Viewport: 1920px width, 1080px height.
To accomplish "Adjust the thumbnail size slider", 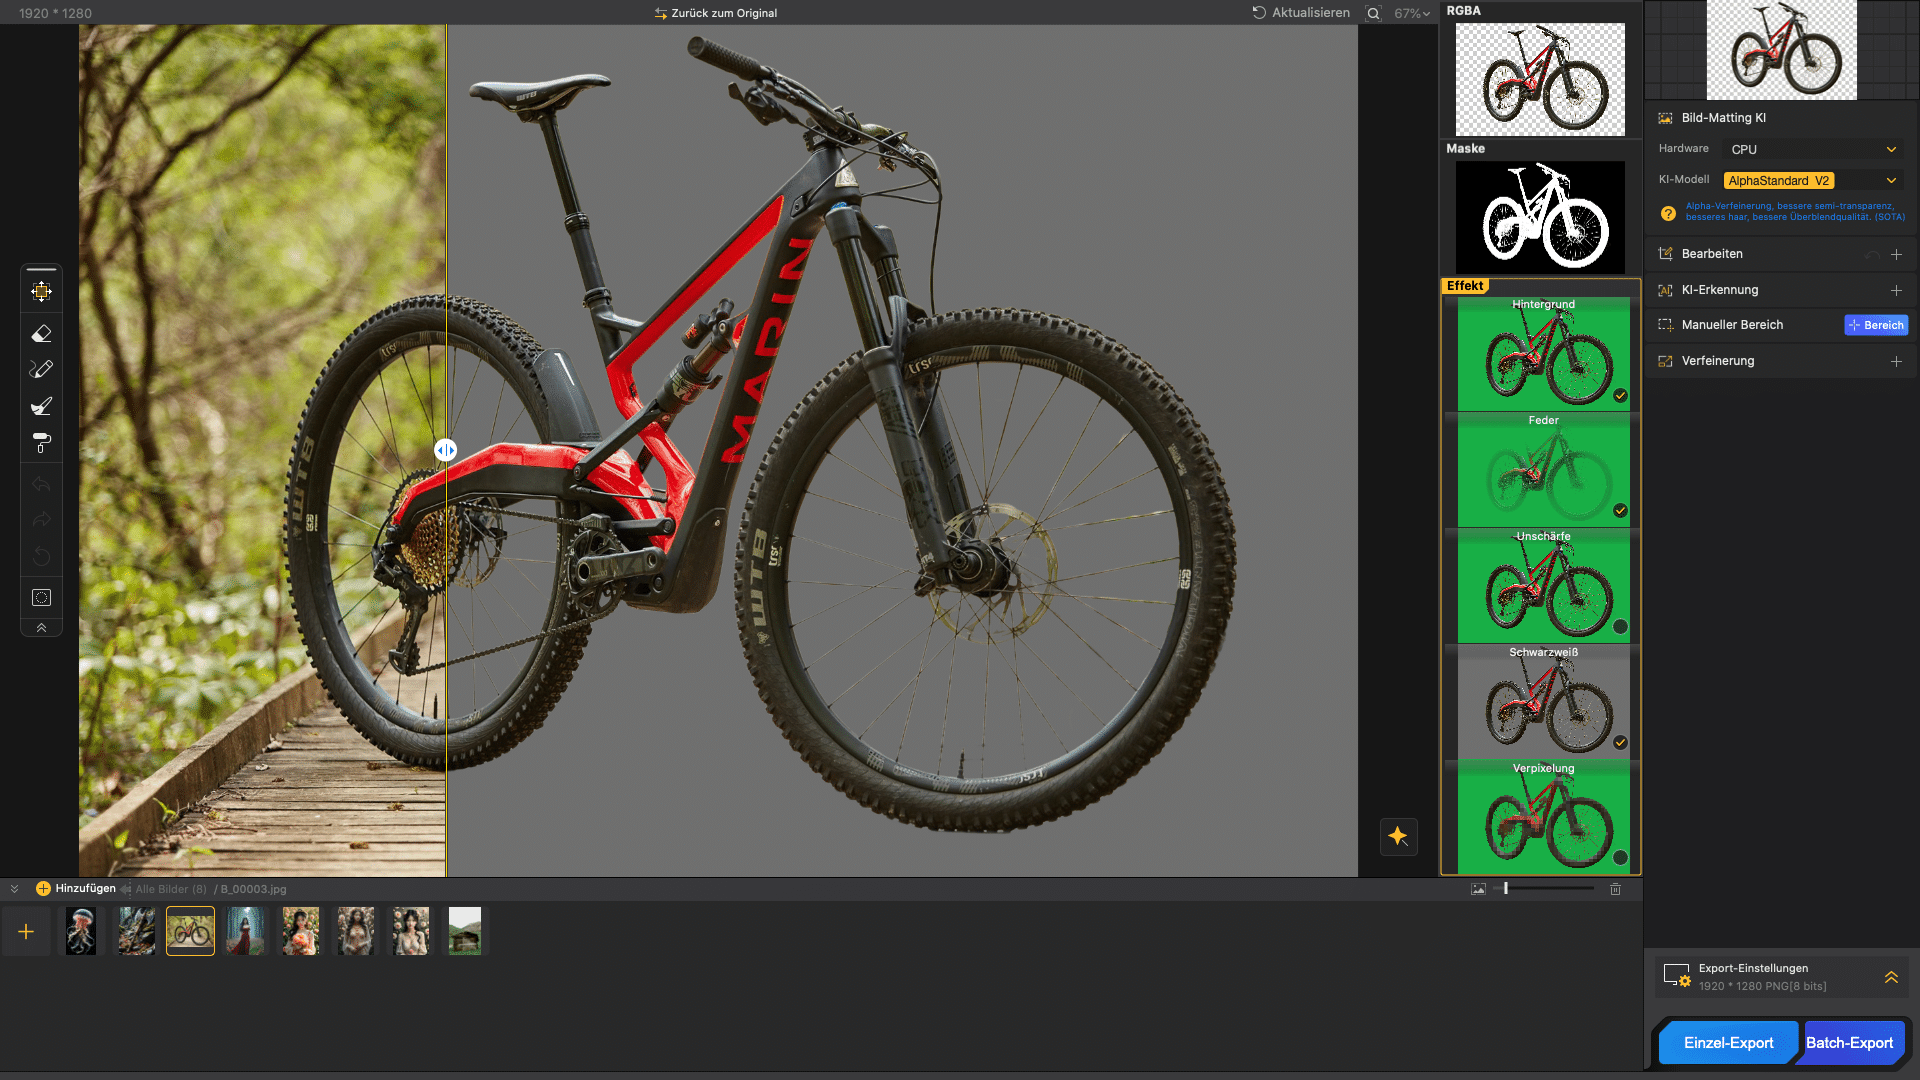I will coord(1506,888).
